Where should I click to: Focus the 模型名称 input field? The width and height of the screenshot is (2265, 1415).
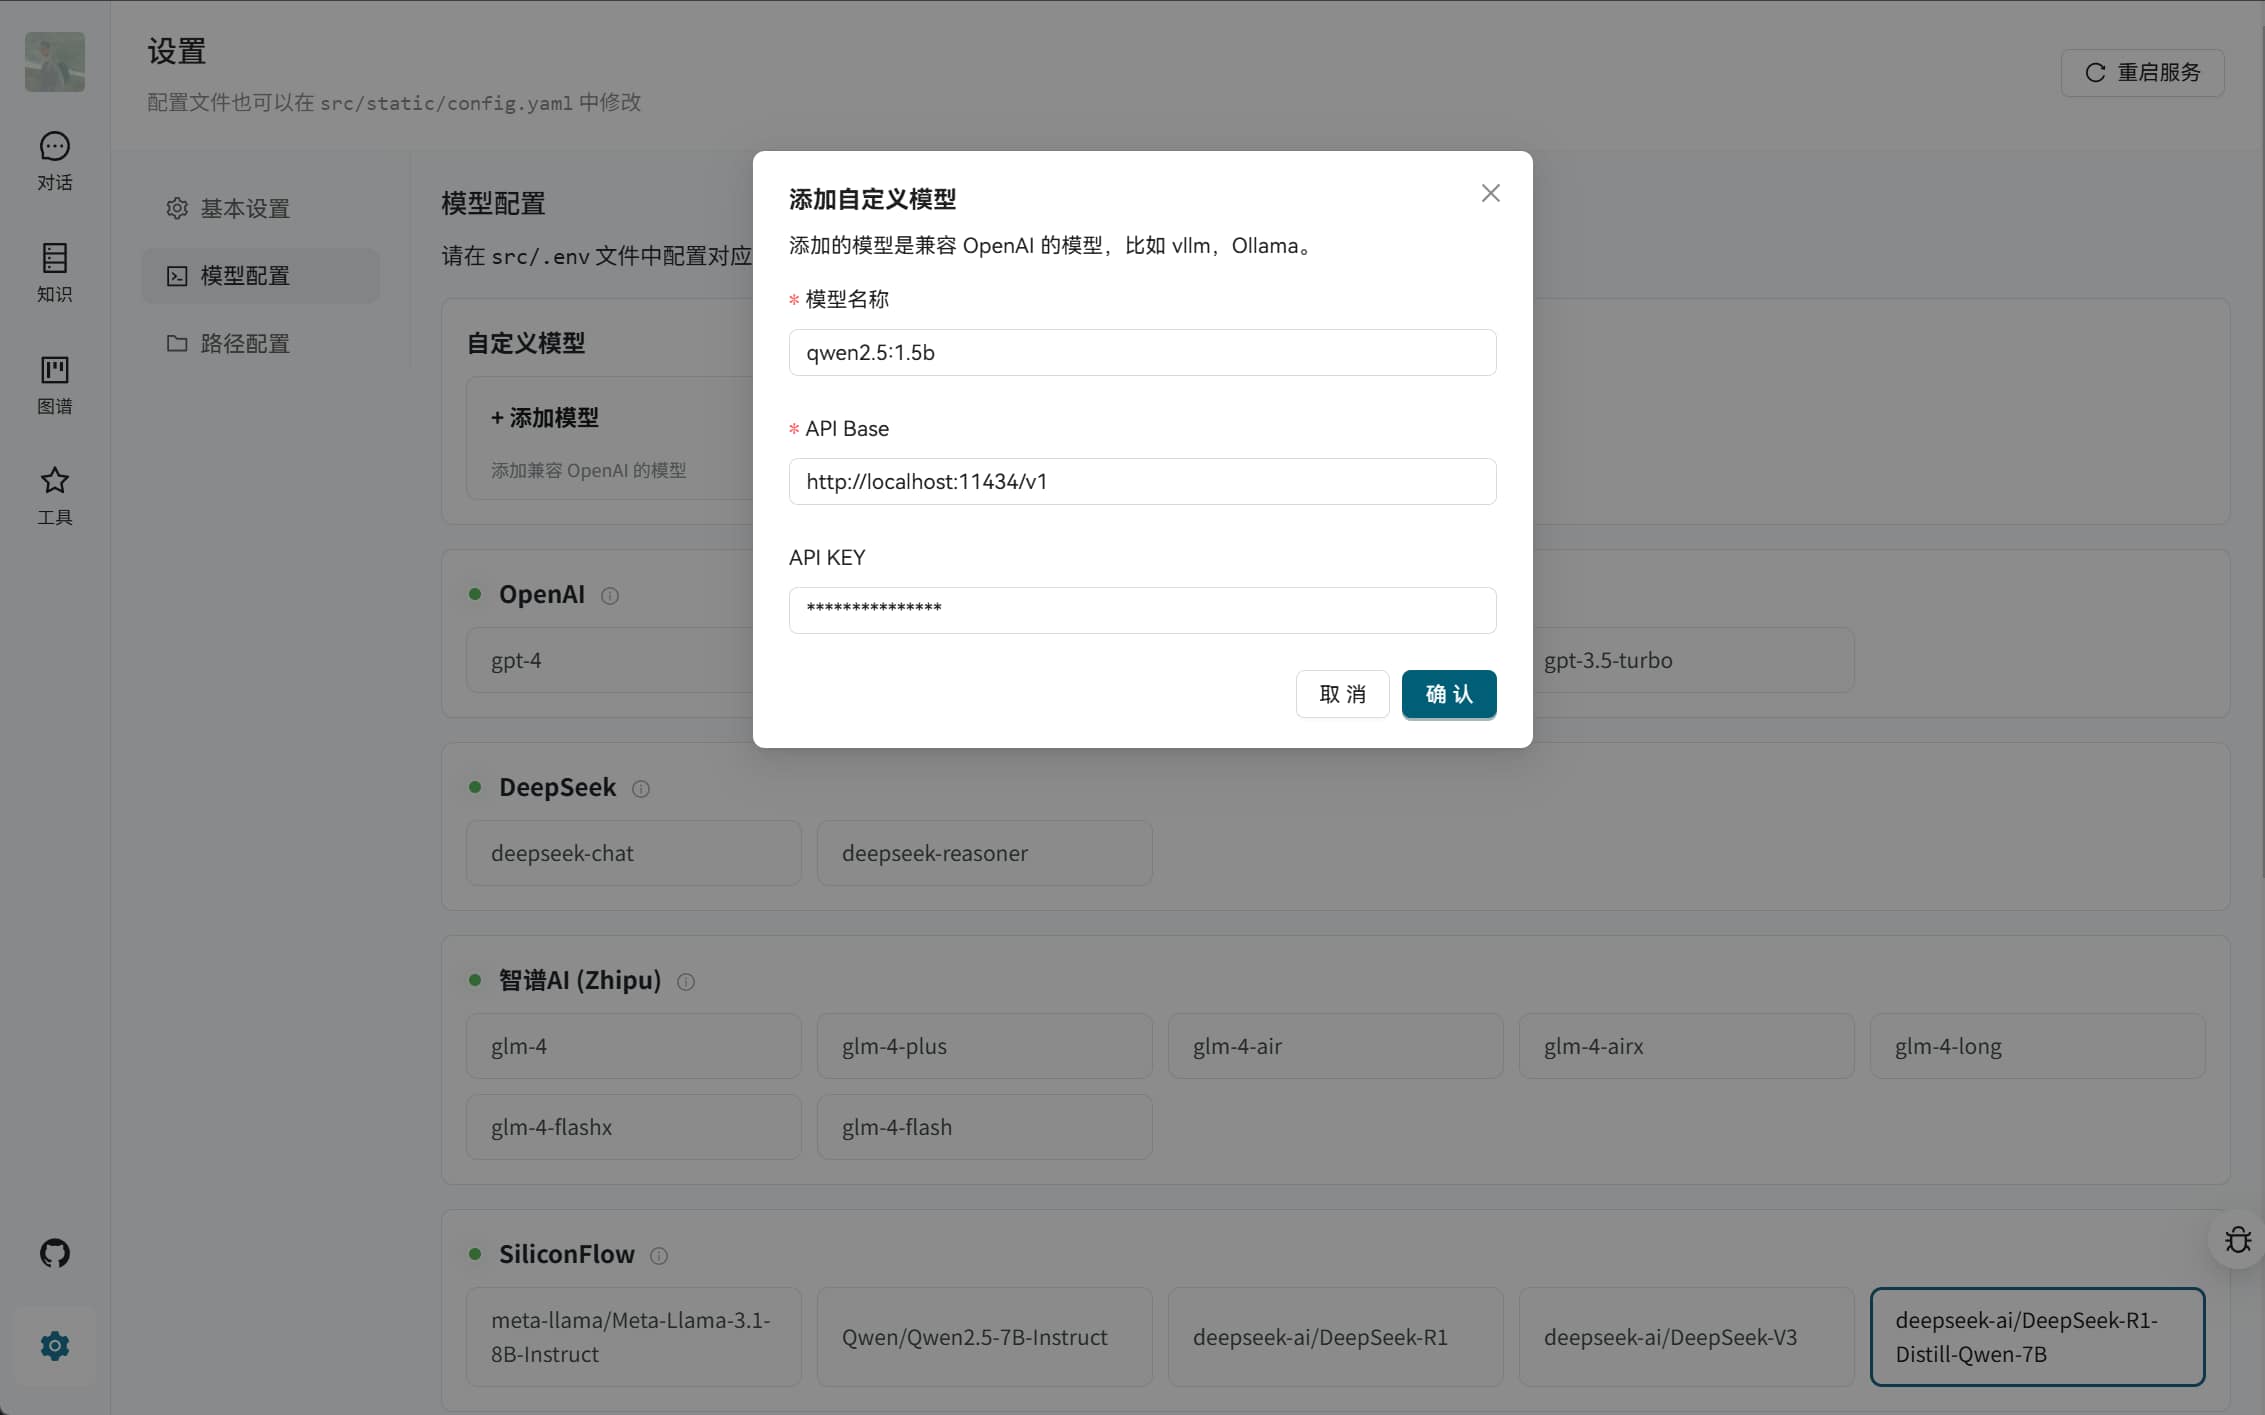click(1142, 352)
